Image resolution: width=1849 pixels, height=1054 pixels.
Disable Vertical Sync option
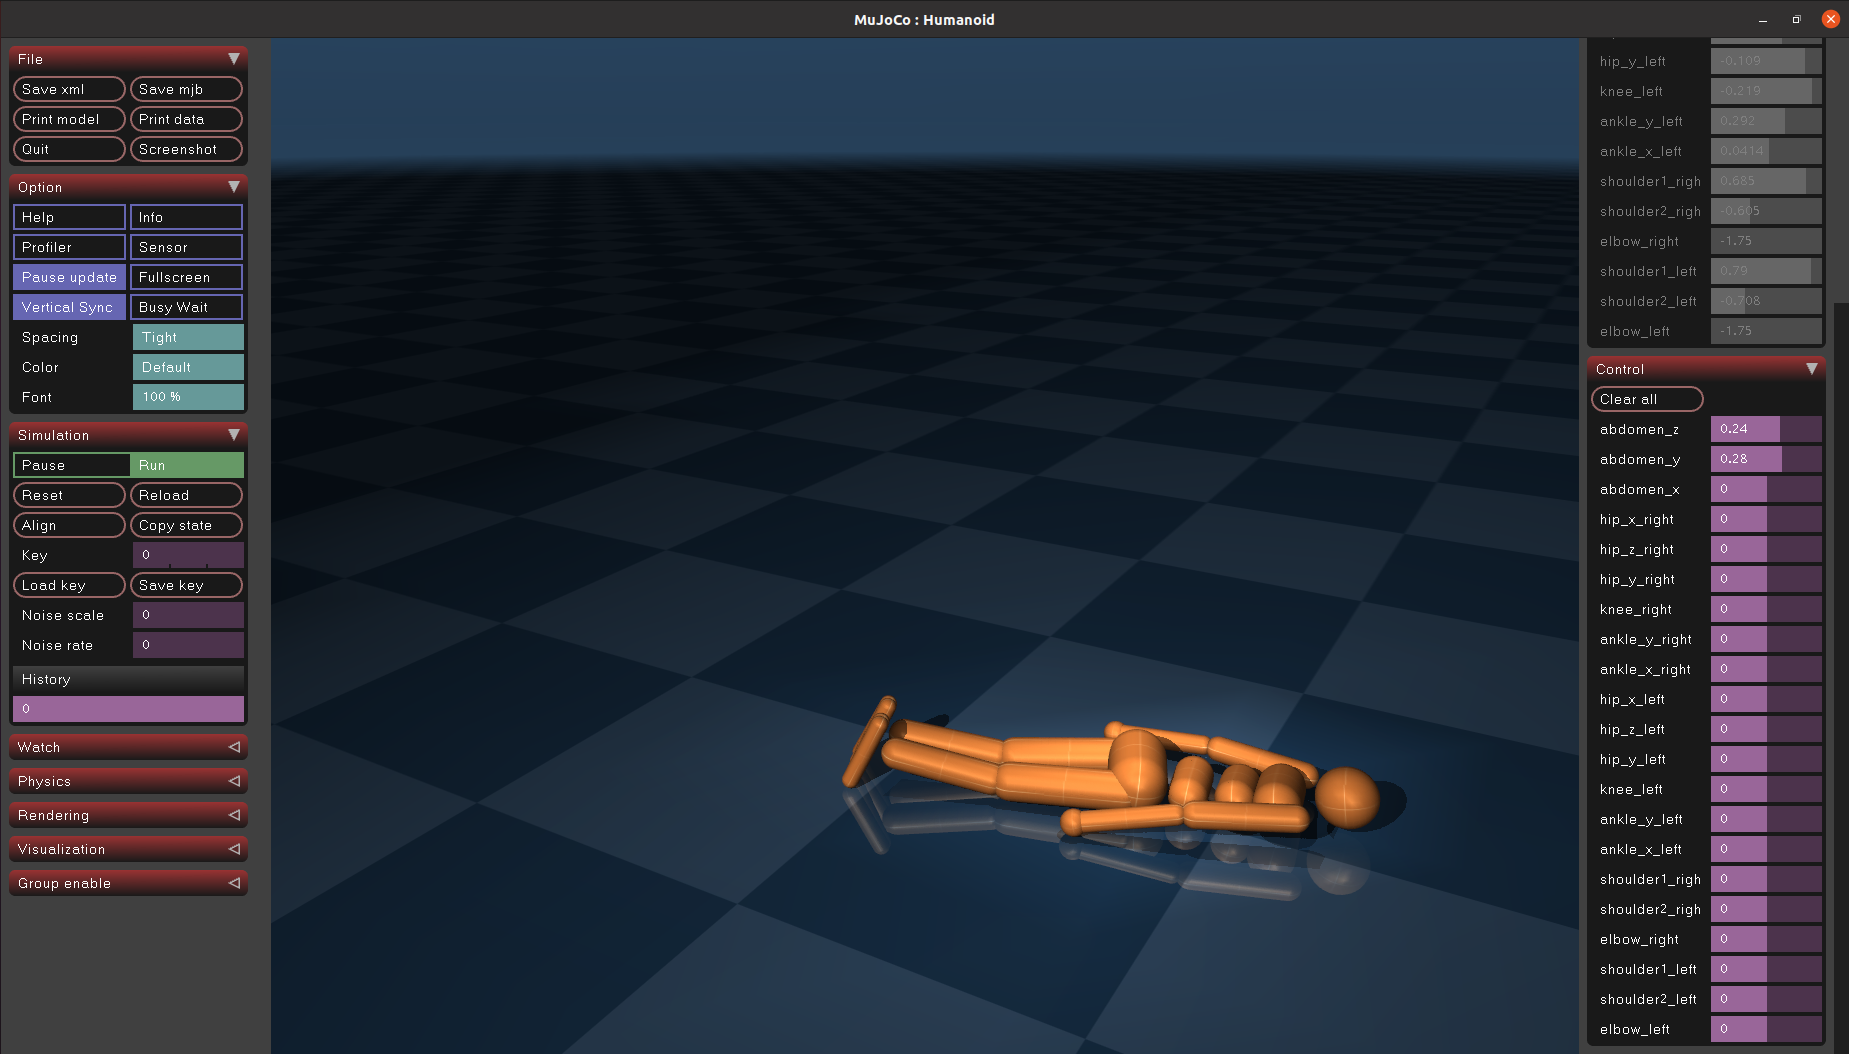coord(69,307)
